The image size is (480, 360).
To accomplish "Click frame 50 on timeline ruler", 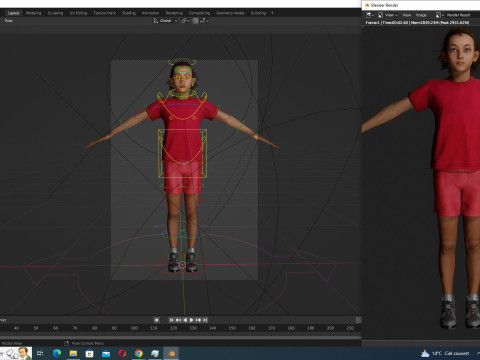I will coord(36,328).
